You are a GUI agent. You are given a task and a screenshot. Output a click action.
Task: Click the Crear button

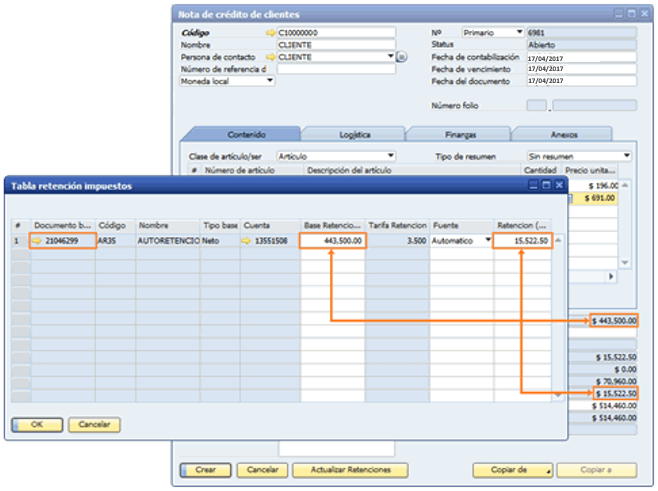click(205, 469)
